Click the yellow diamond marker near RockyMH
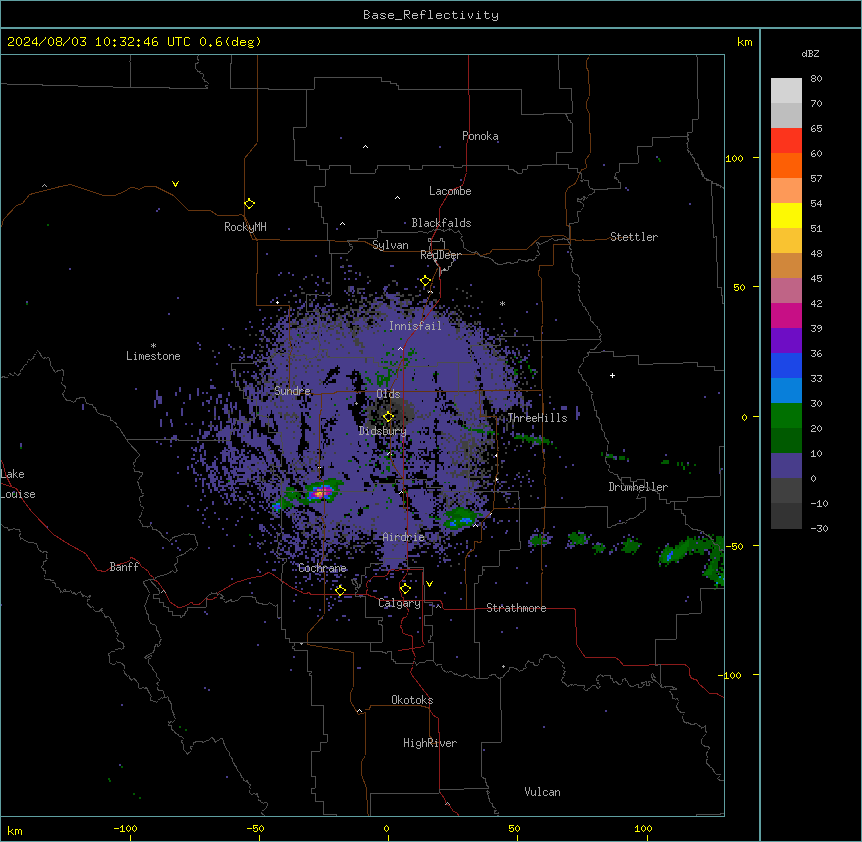The width and height of the screenshot is (862, 842). tap(249, 204)
